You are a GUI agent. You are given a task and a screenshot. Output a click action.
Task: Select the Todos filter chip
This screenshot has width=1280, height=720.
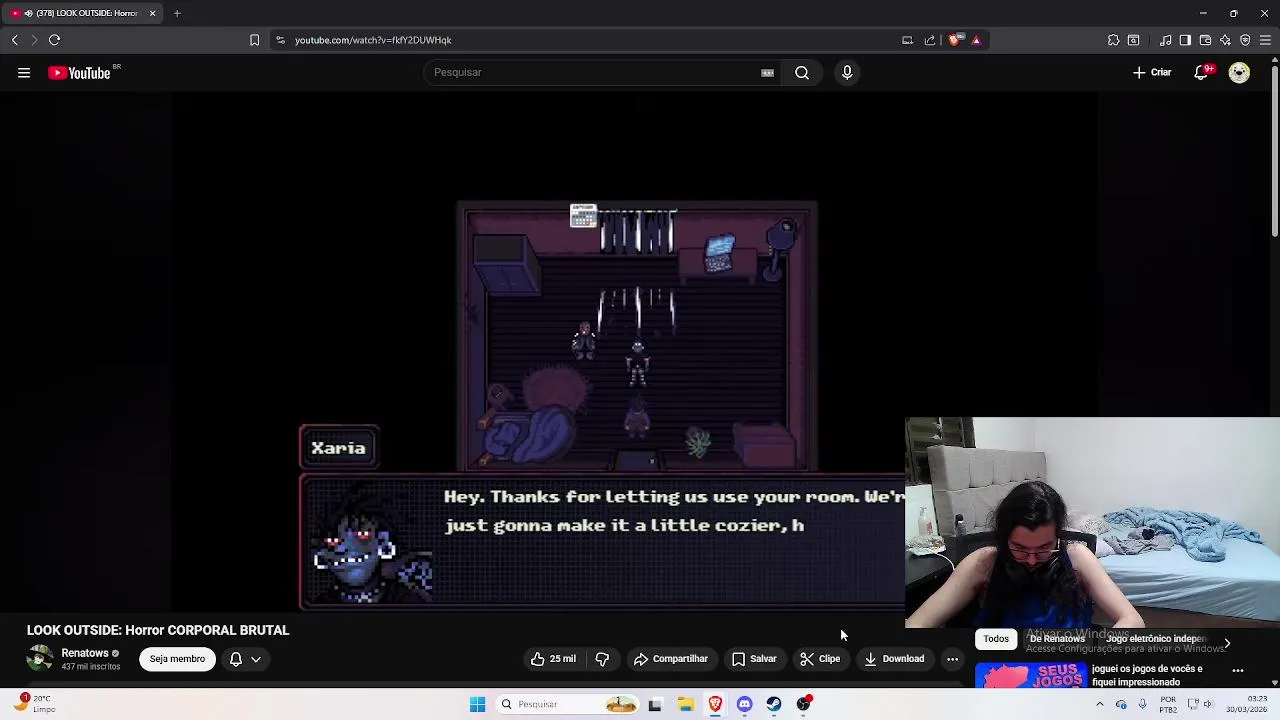coord(996,639)
